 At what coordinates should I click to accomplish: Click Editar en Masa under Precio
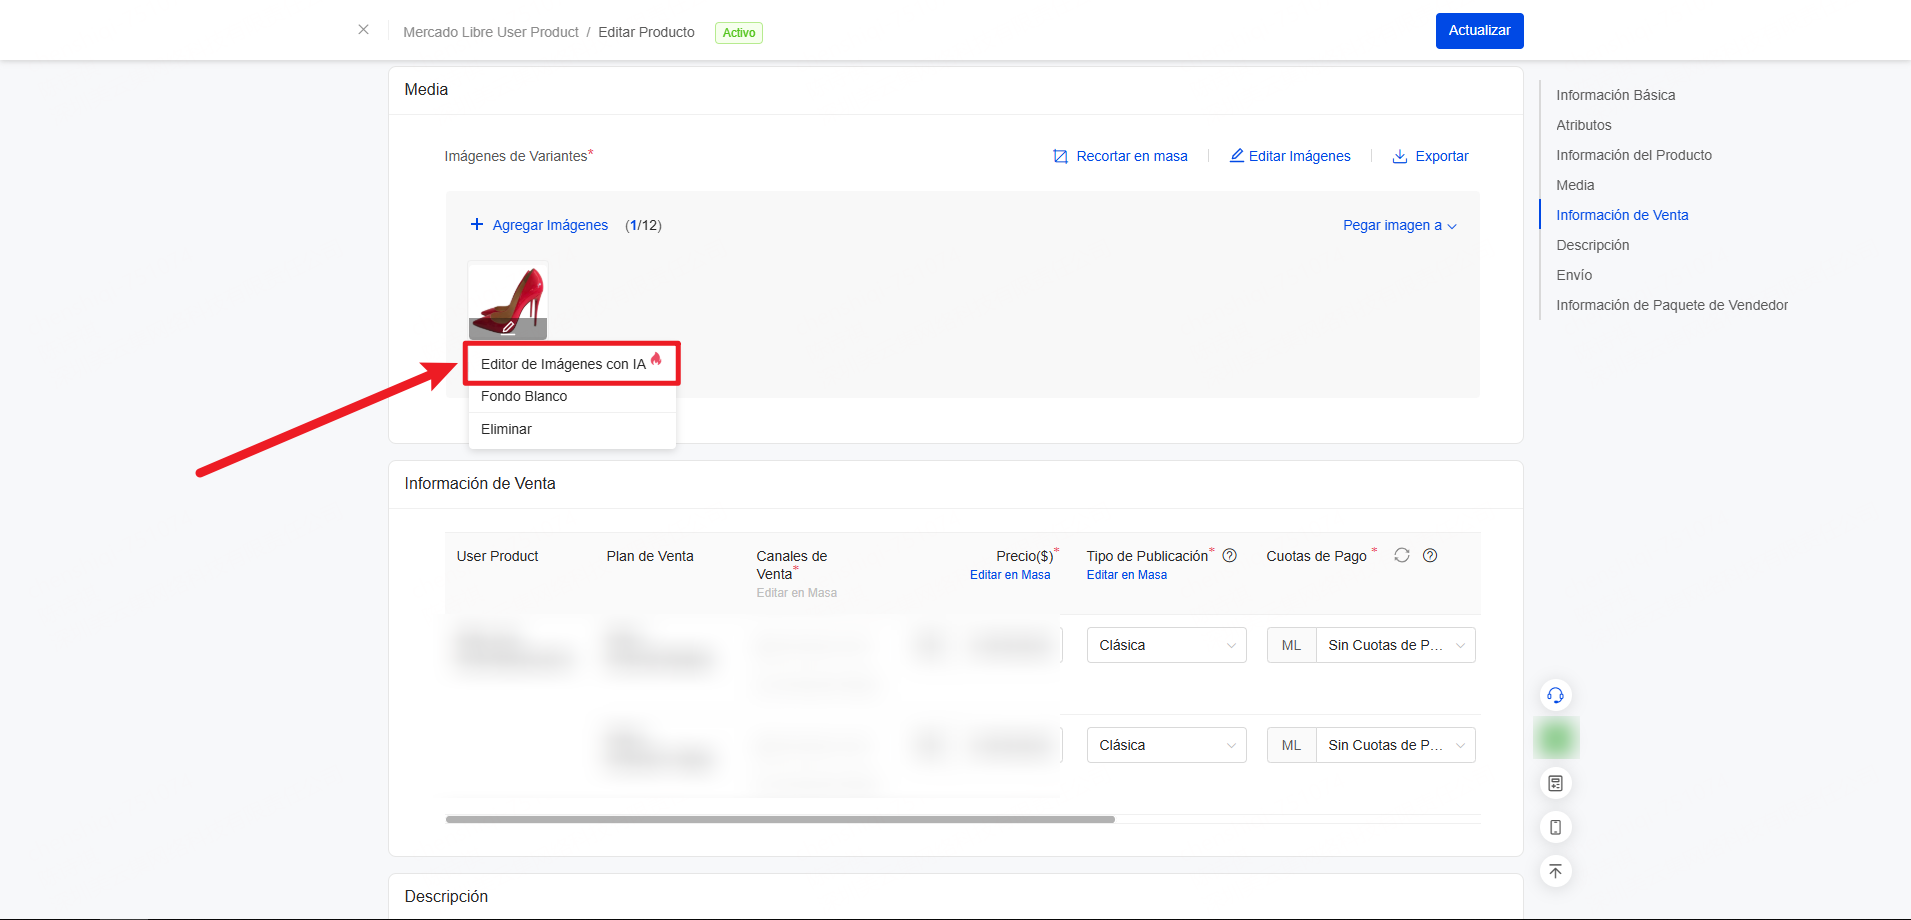[x=1010, y=575]
